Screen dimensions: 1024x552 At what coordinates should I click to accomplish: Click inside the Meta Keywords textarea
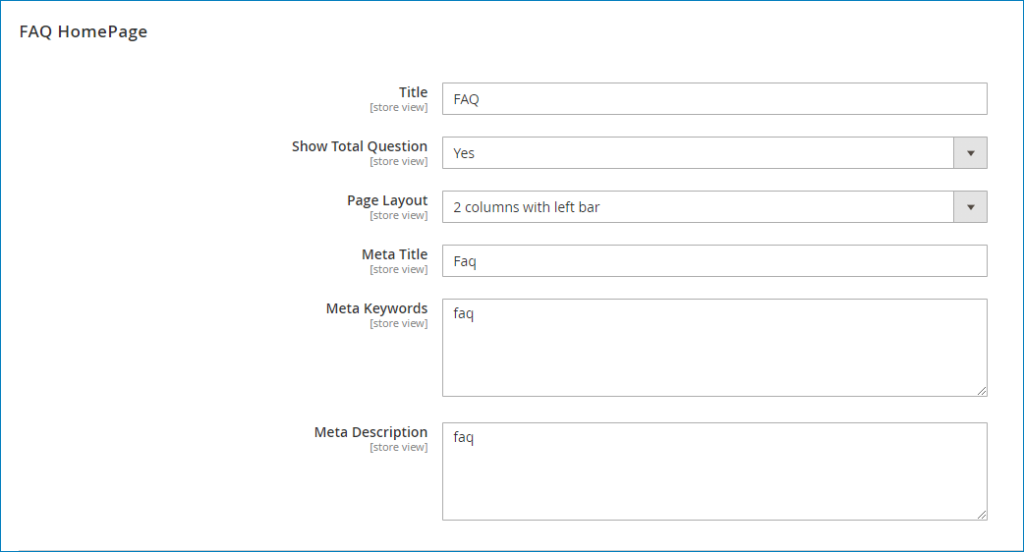[714, 348]
